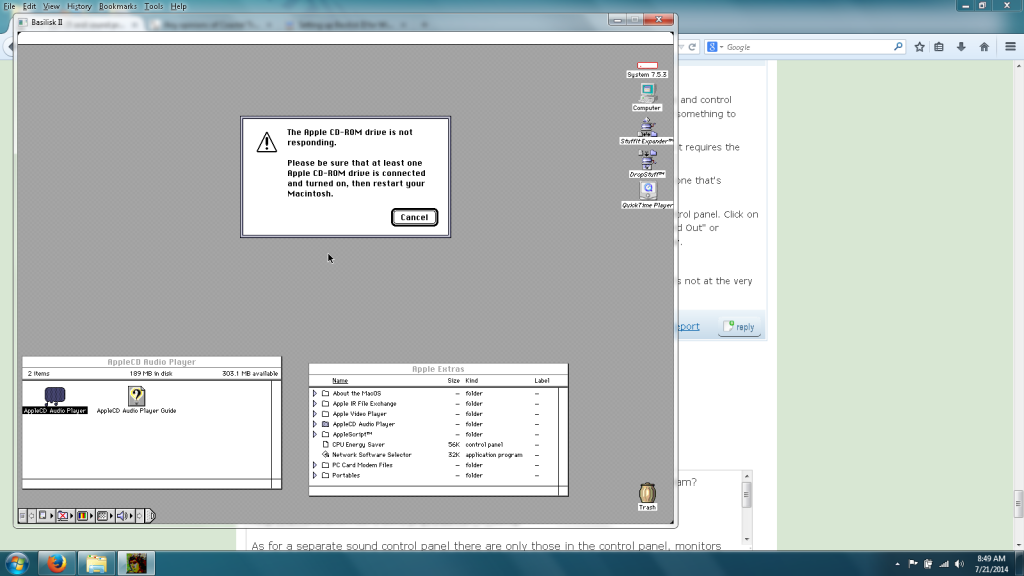Select the PC Card Modem Files row name
This screenshot has height=576, width=1024.
click(x=362, y=465)
